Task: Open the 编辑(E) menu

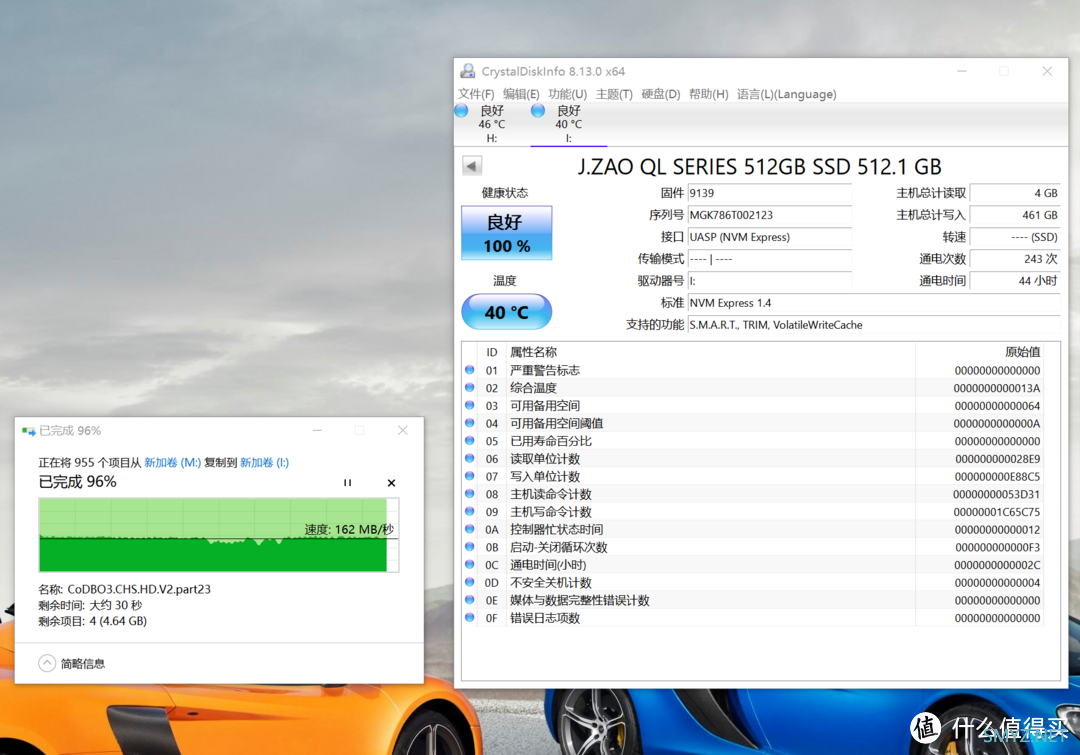Action: (521, 94)
